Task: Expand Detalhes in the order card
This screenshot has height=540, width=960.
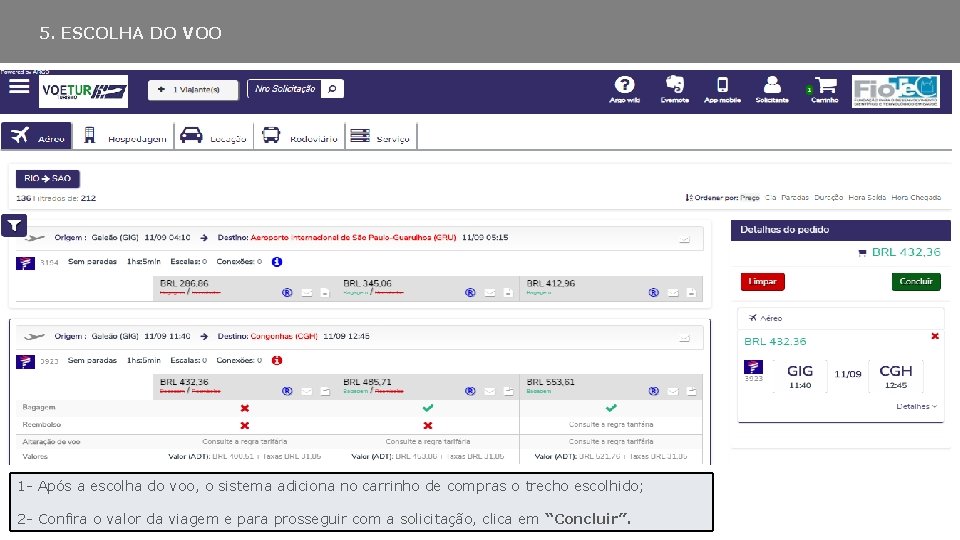Action: (x=916, y=406)
